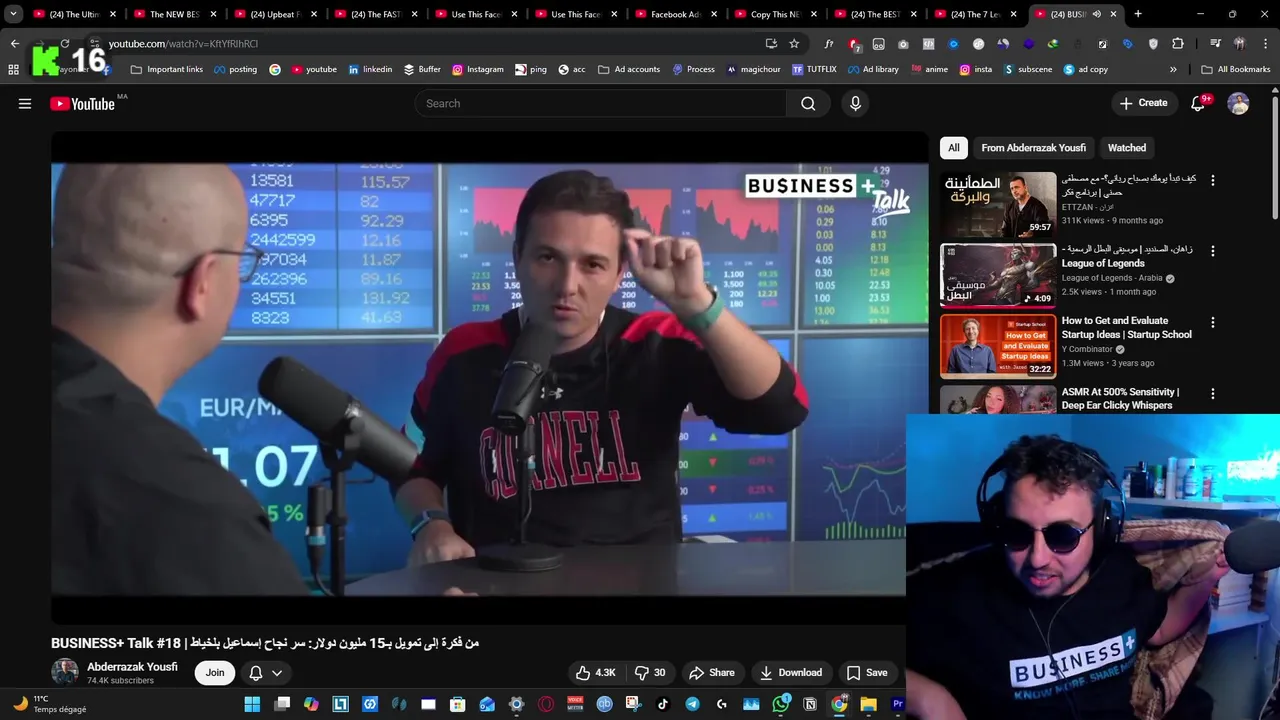Screen dimensions: 1280x720
Task: Go back with the browser back arrow
Action: tap(14, 44)
